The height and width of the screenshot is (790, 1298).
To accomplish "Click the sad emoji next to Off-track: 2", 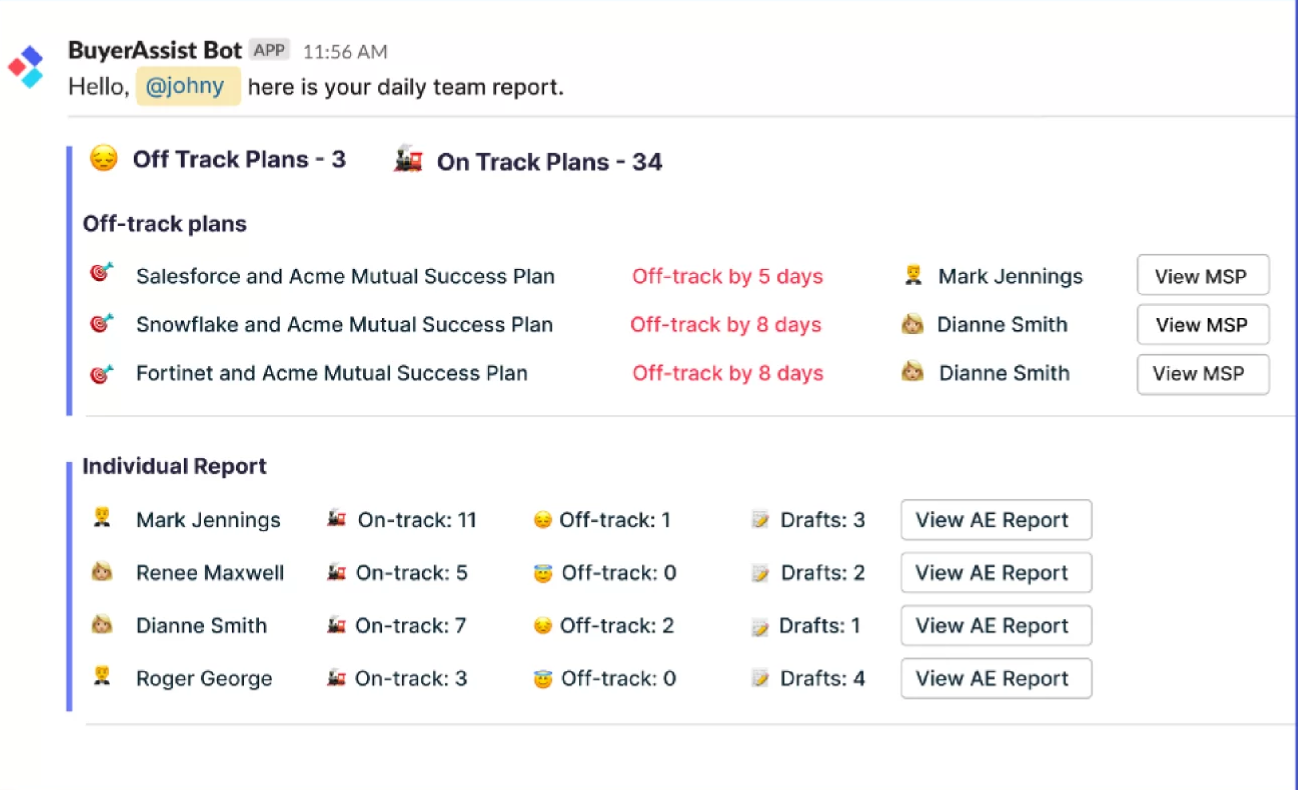I will (x=543, y=626).
